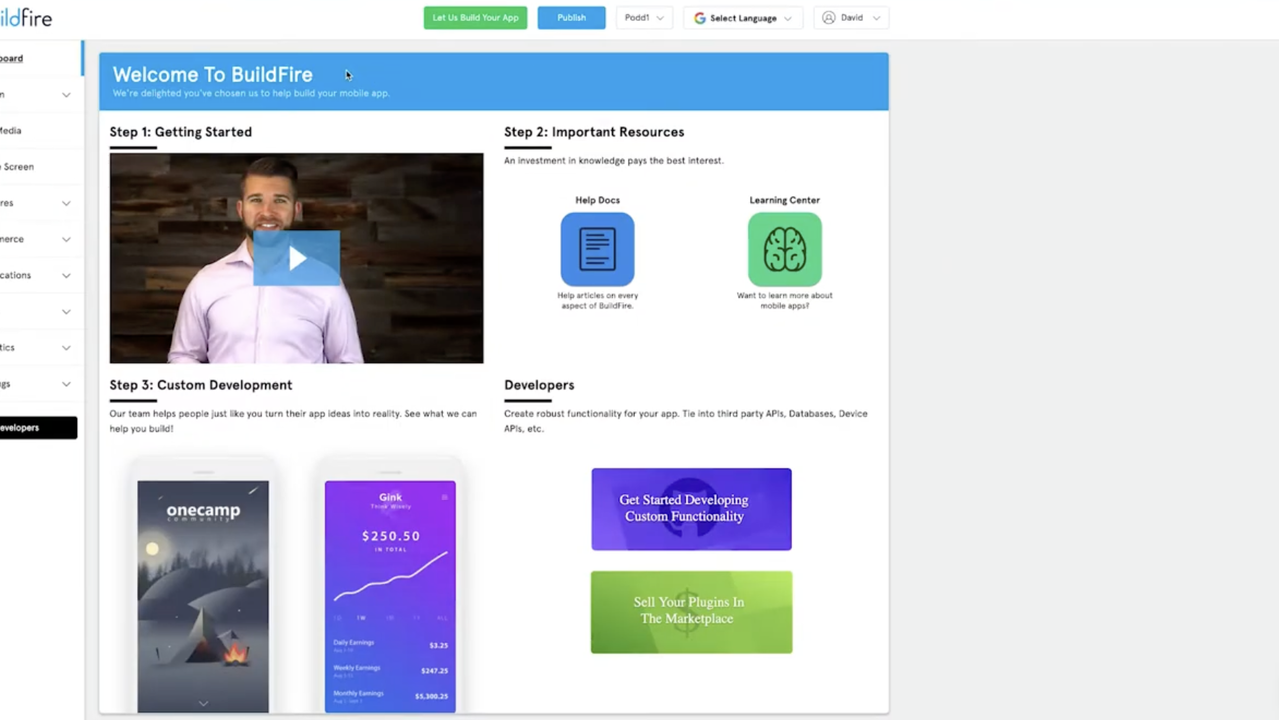Image resolution: width=1279 pixels, height=720 pixels.
Task: Click the green Let Us Build Your App button
Action: pyautogui.click(x=475, y=18)
